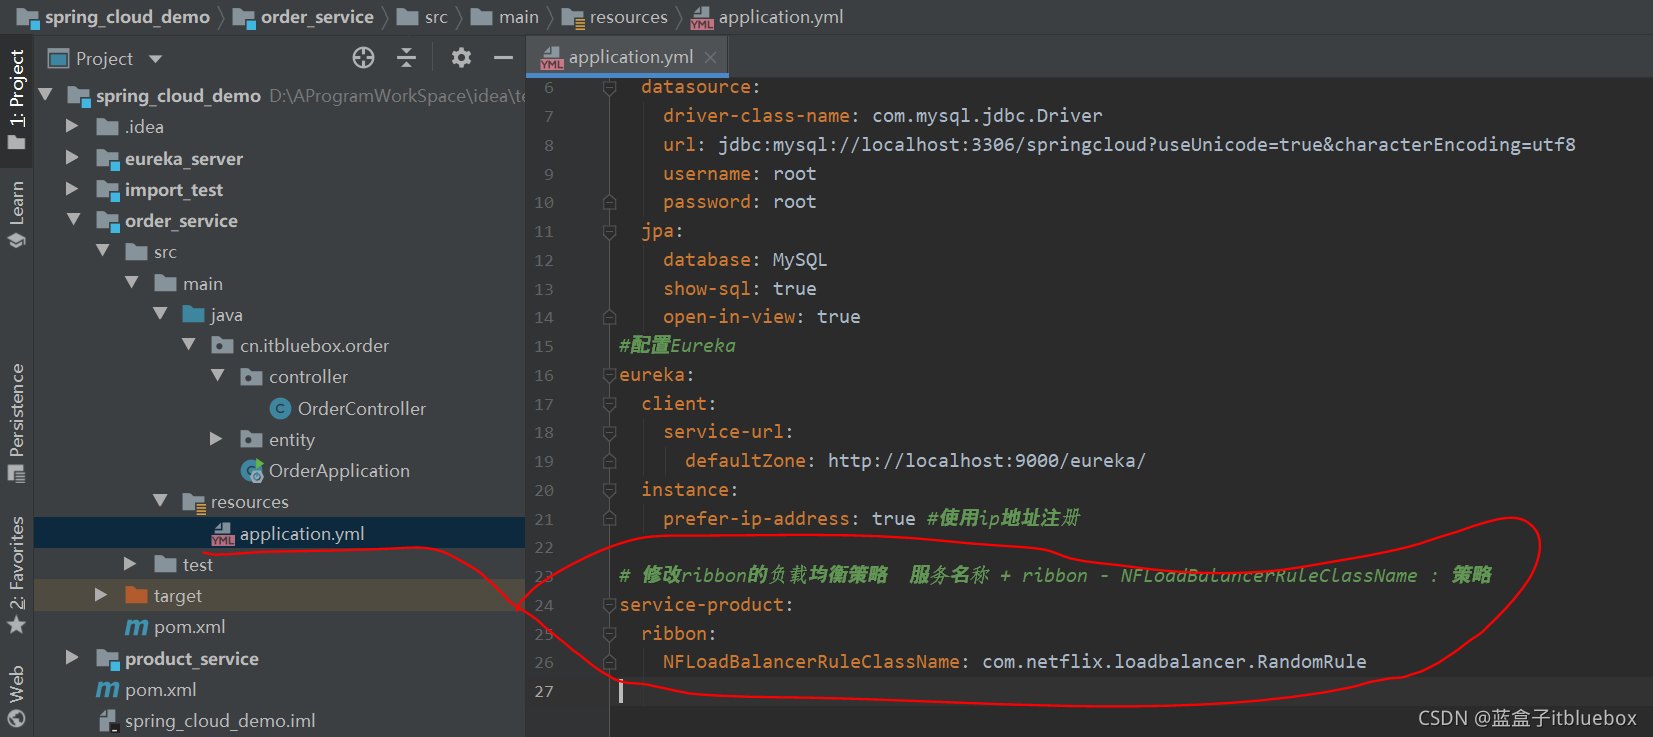Viewport: 1653px width, 737px height.
Task: Click the eureka_server module icon
Action: tap(108, 159)
